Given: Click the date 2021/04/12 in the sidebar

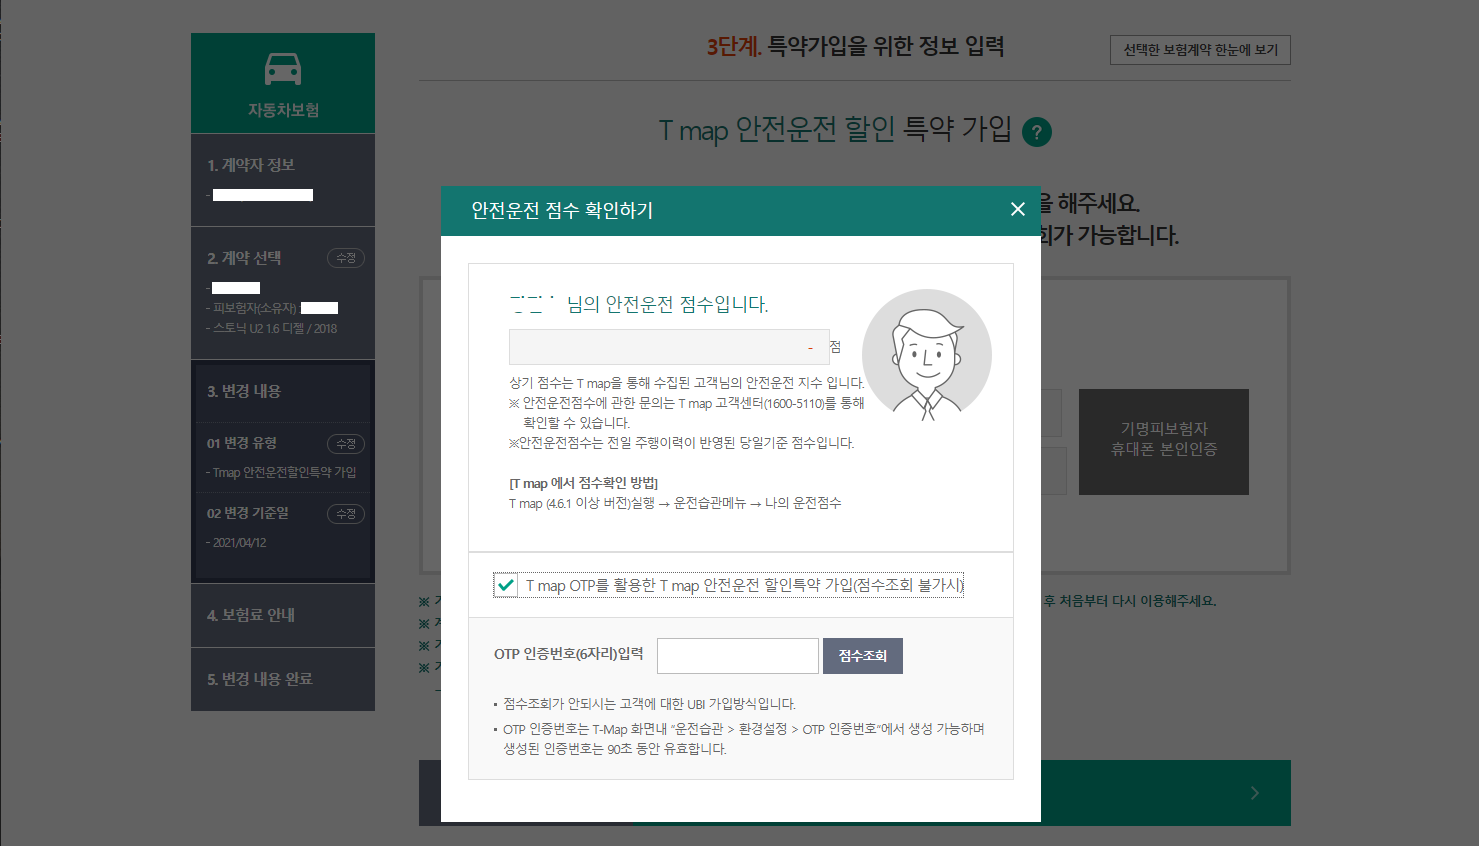Looking at the screenshot, I should click(239, 543).
